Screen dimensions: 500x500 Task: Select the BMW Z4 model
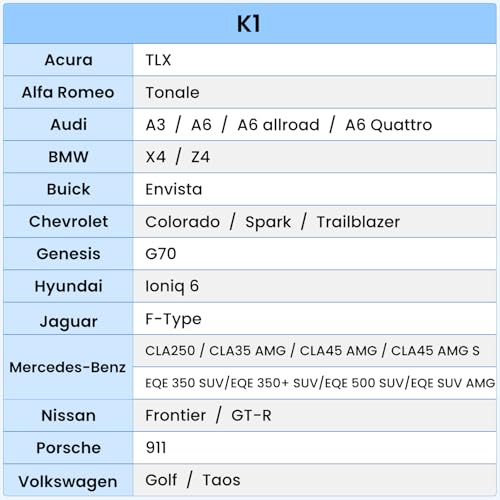[x=200, y=157]
